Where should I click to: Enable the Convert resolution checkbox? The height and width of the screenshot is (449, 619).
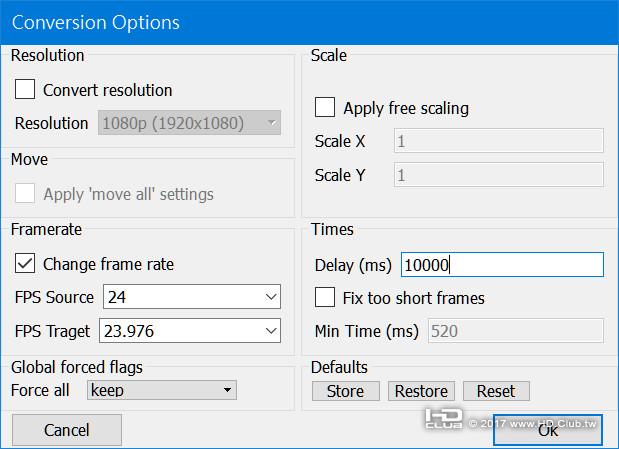point(25,90)
